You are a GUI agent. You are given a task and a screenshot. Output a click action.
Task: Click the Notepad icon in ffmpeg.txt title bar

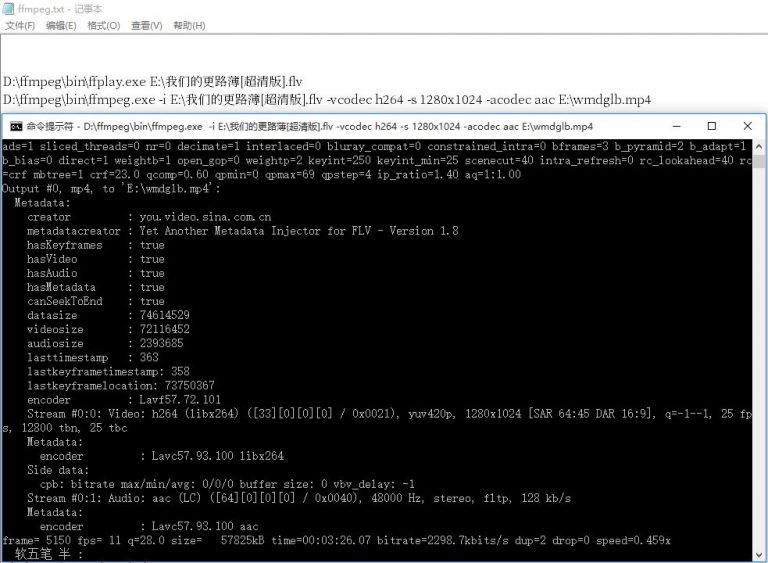pos(8,8)
